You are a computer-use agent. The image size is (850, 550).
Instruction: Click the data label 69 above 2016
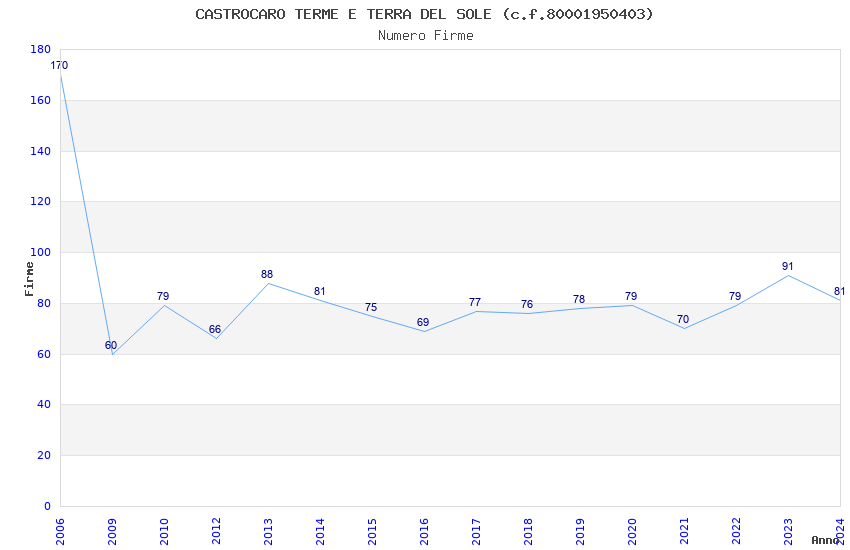coord(423,322)
